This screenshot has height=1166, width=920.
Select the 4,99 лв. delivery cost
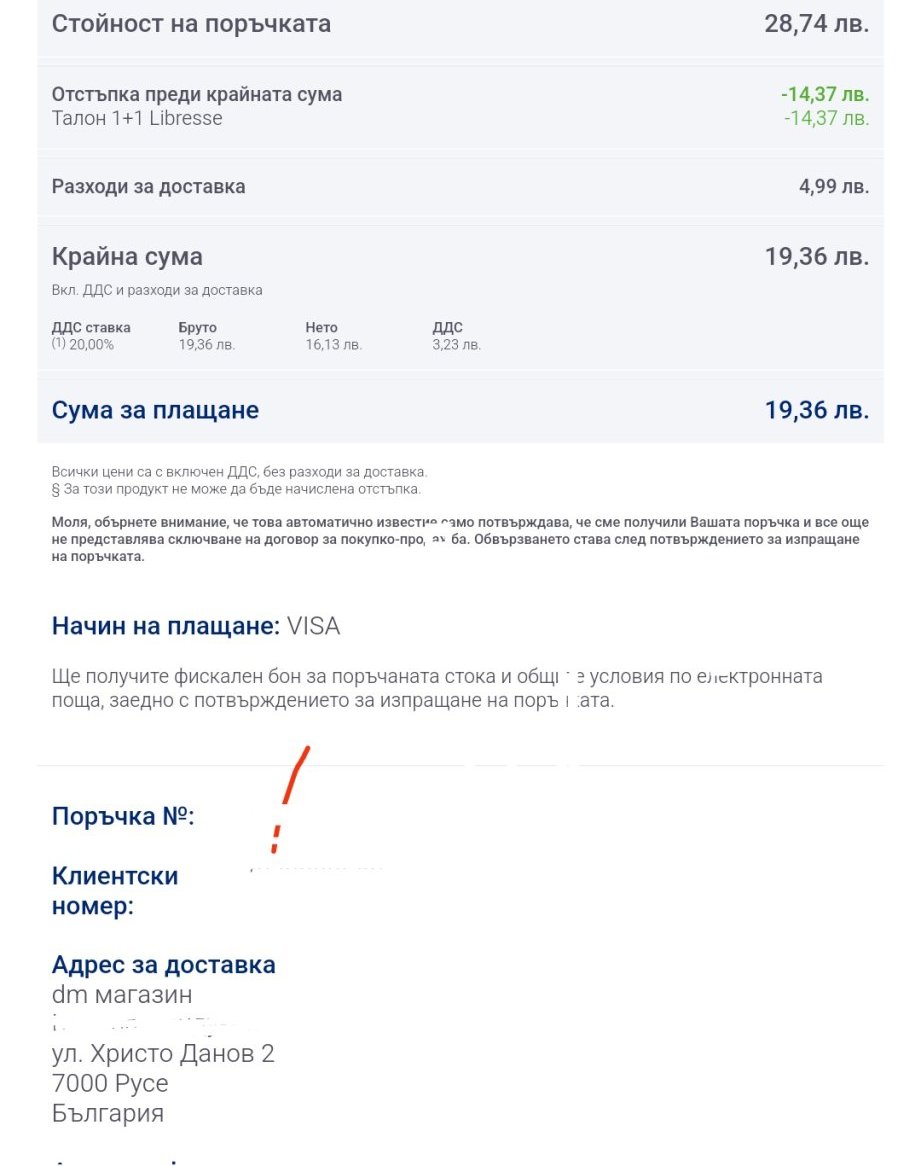click(x=833, y=187)
